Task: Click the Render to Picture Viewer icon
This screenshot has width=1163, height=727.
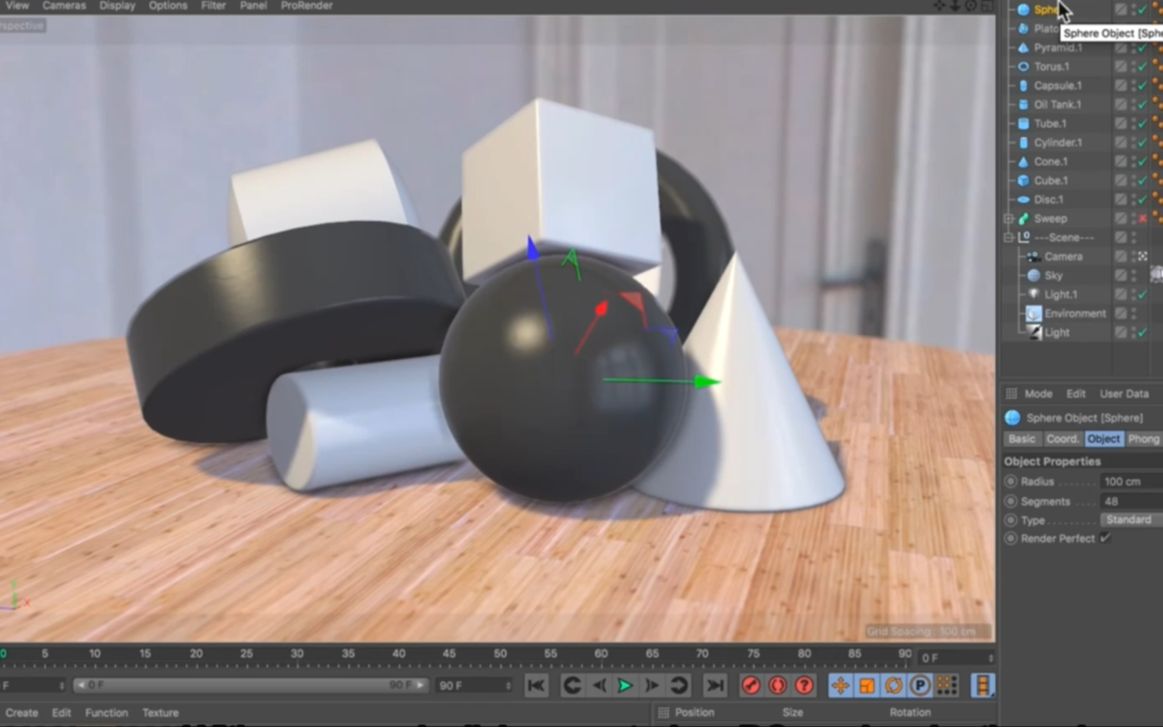Action: (777, 686)
